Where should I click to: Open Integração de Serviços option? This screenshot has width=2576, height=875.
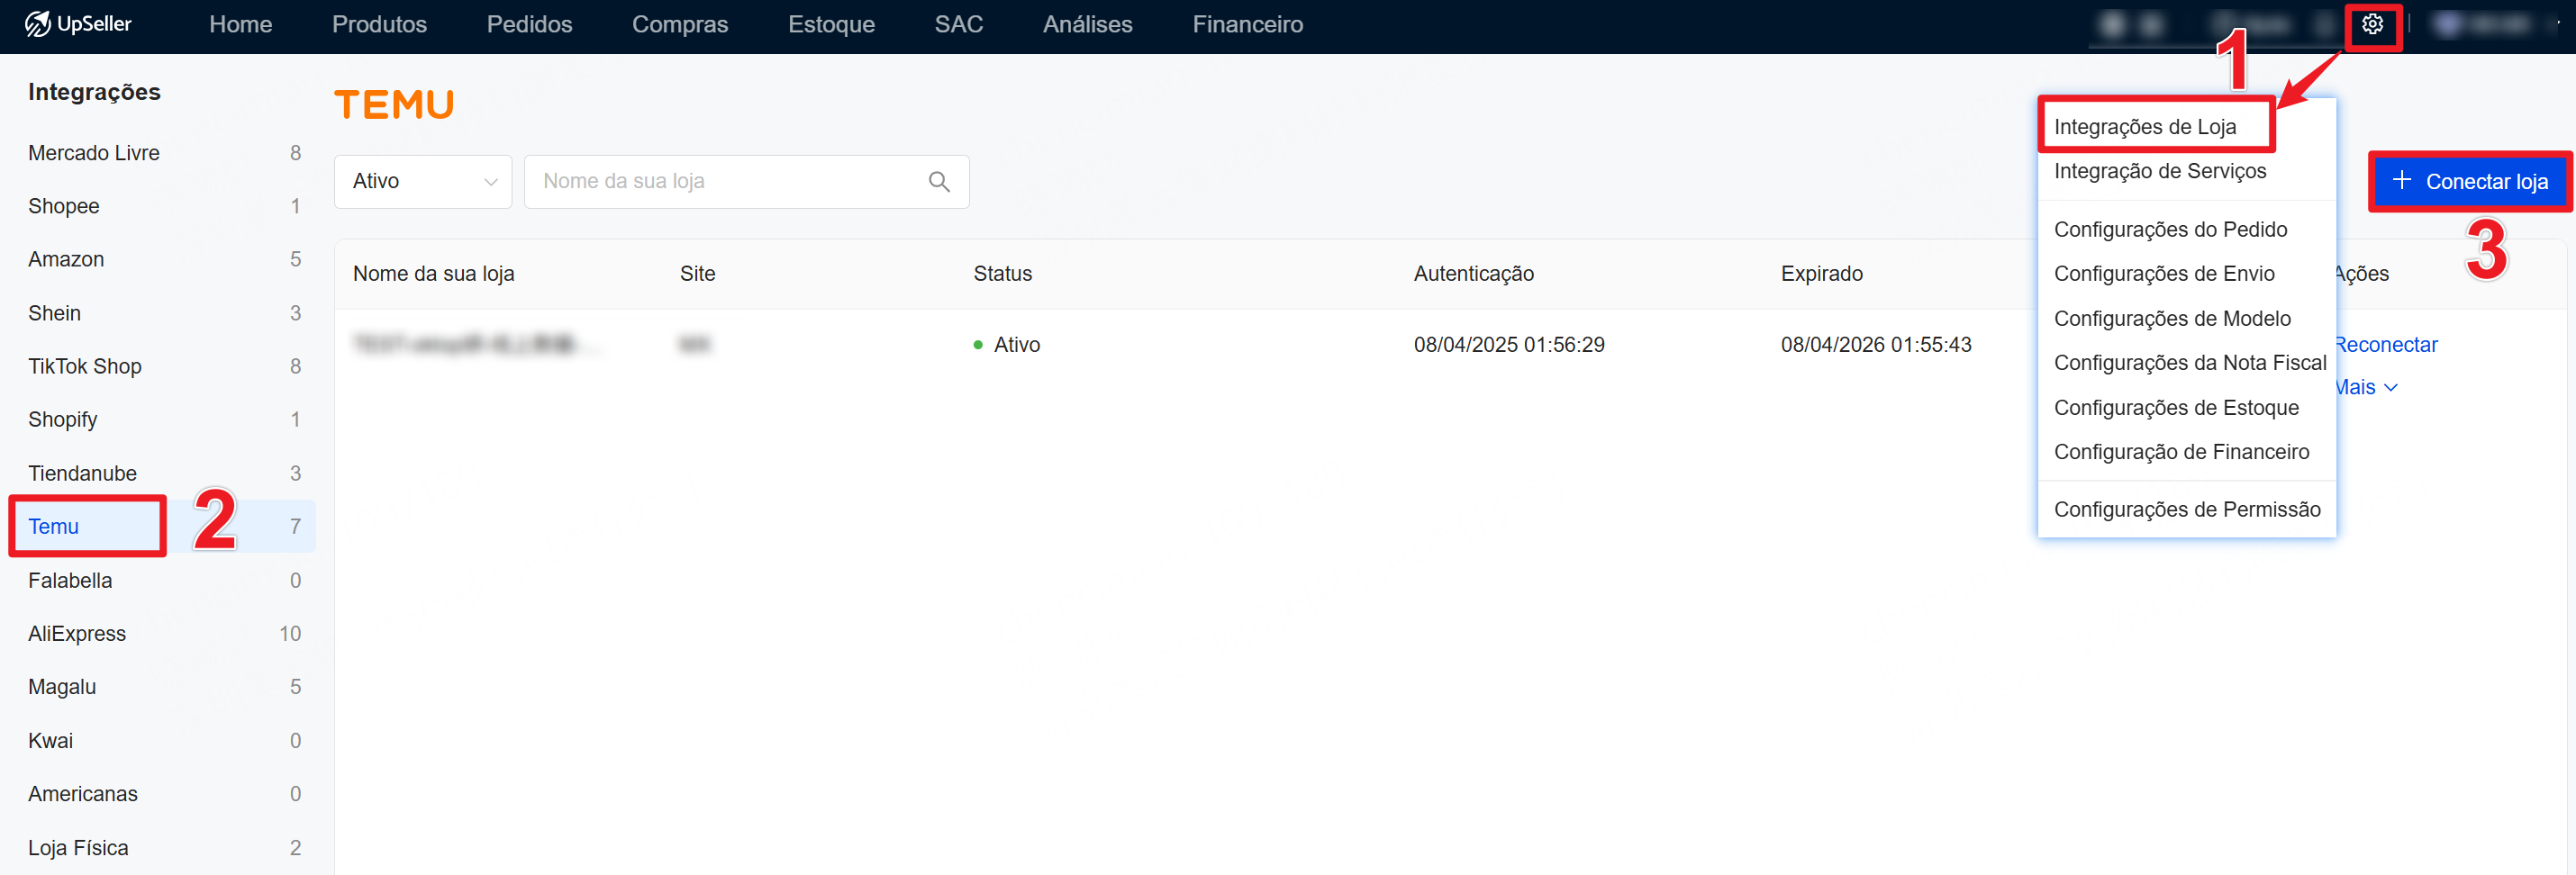[2159, 171]
